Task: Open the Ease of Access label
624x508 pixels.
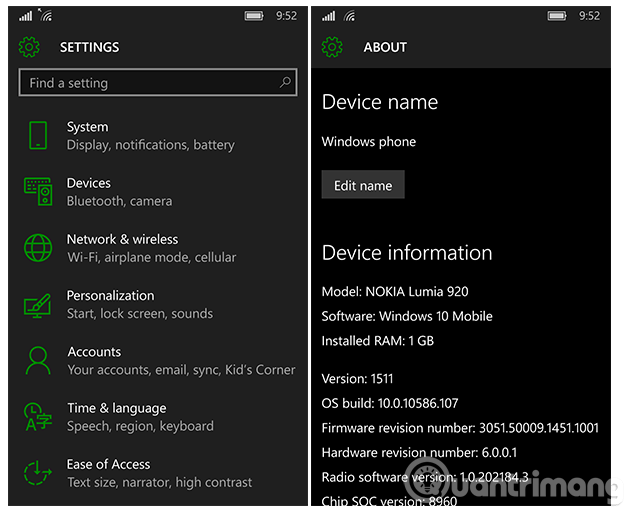Action: click(x=108, y=464)
